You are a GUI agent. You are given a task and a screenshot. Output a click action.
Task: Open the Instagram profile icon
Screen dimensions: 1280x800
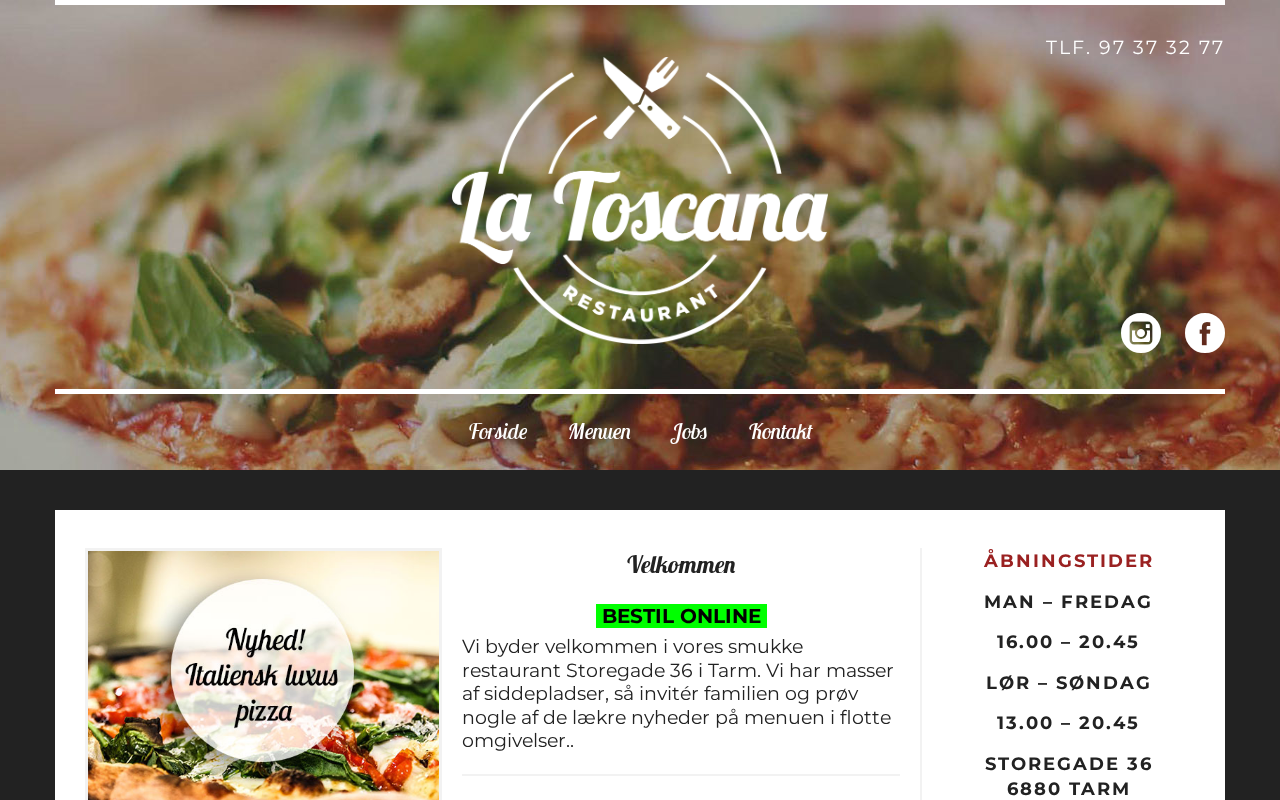pyautogui.click(x=1141, y=333)
